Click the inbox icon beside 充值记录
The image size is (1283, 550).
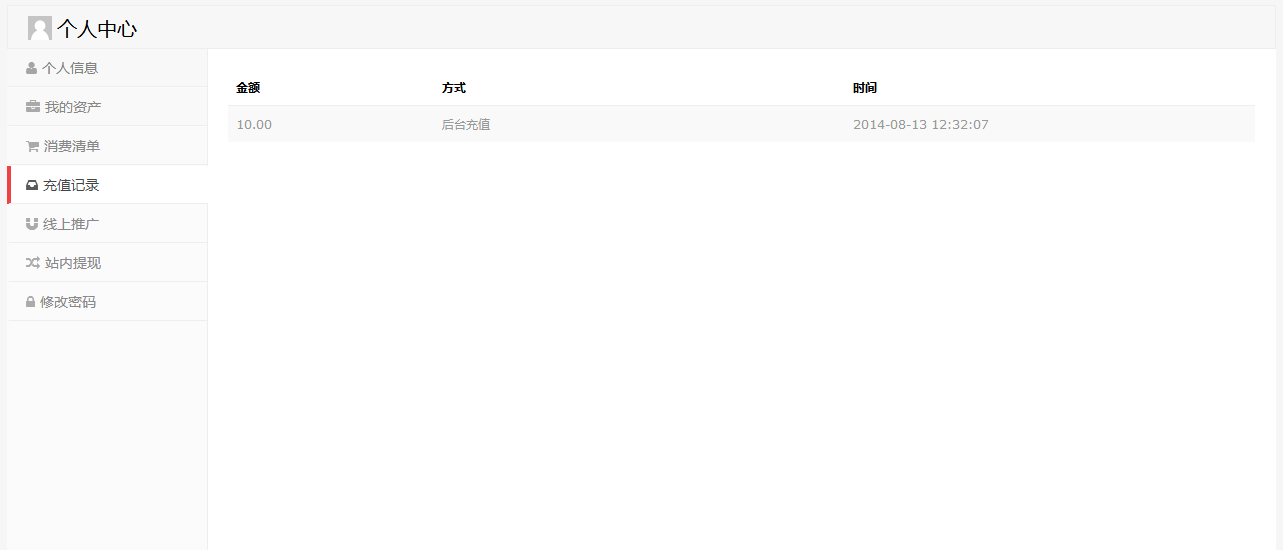(32, 186)
